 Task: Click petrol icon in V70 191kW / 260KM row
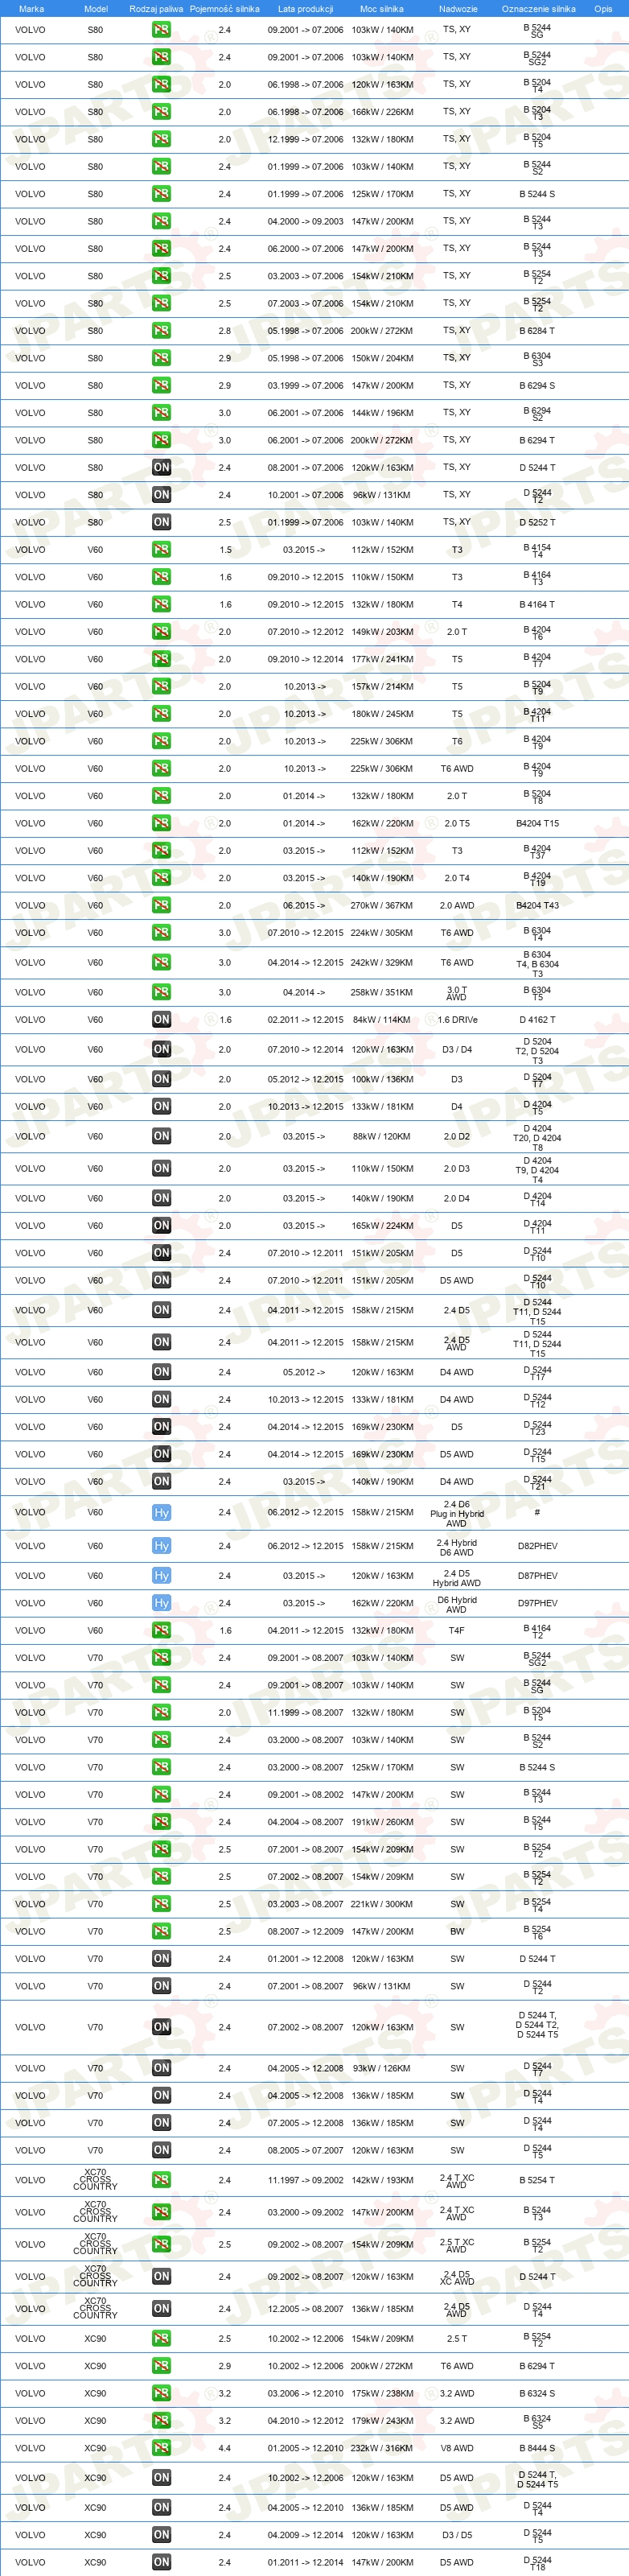pos(161,1822)
